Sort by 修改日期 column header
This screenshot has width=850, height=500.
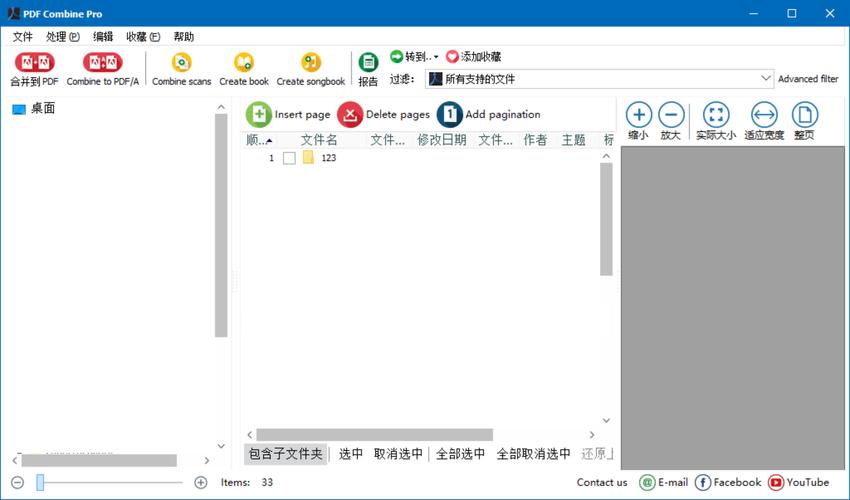(x=442, y=140)
